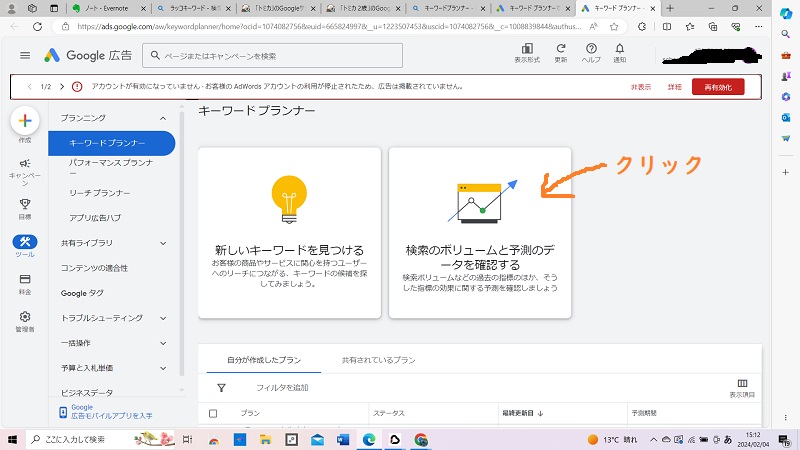
Task: Click フィルタを追加 filter field
Action: pos(282,388)
